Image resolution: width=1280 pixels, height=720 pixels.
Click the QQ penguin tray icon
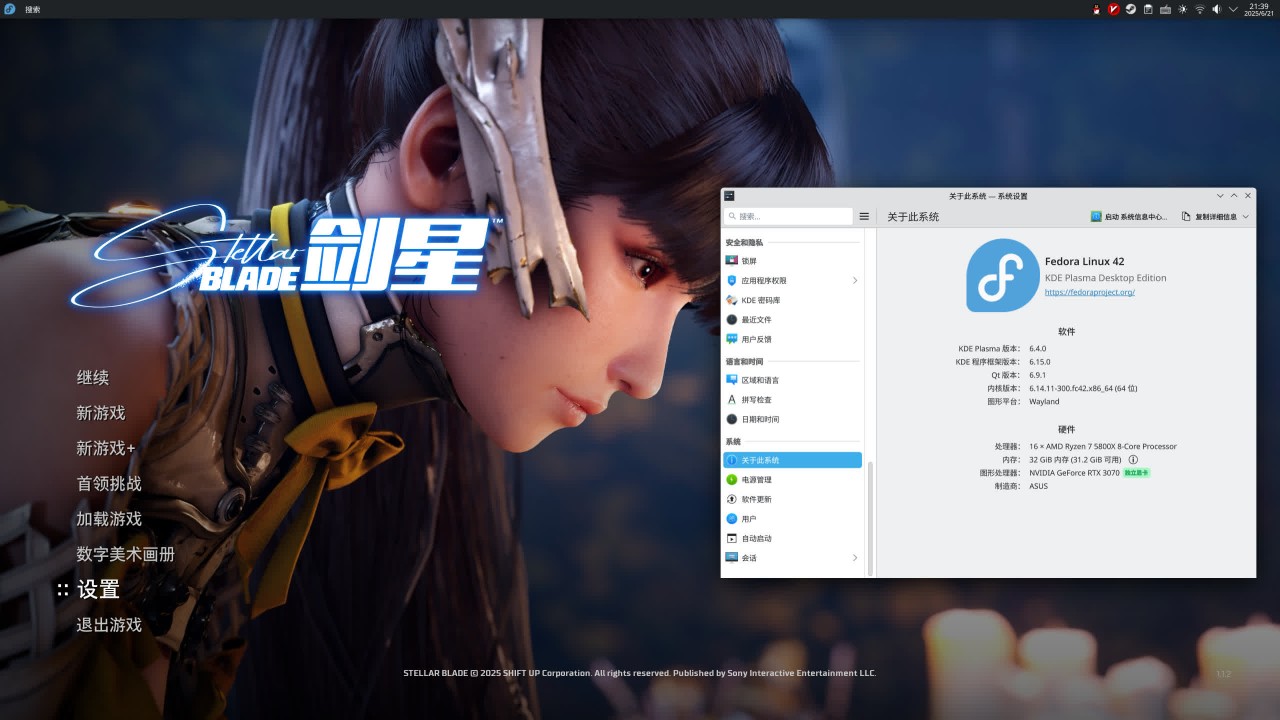click(x=1096, y=9)
